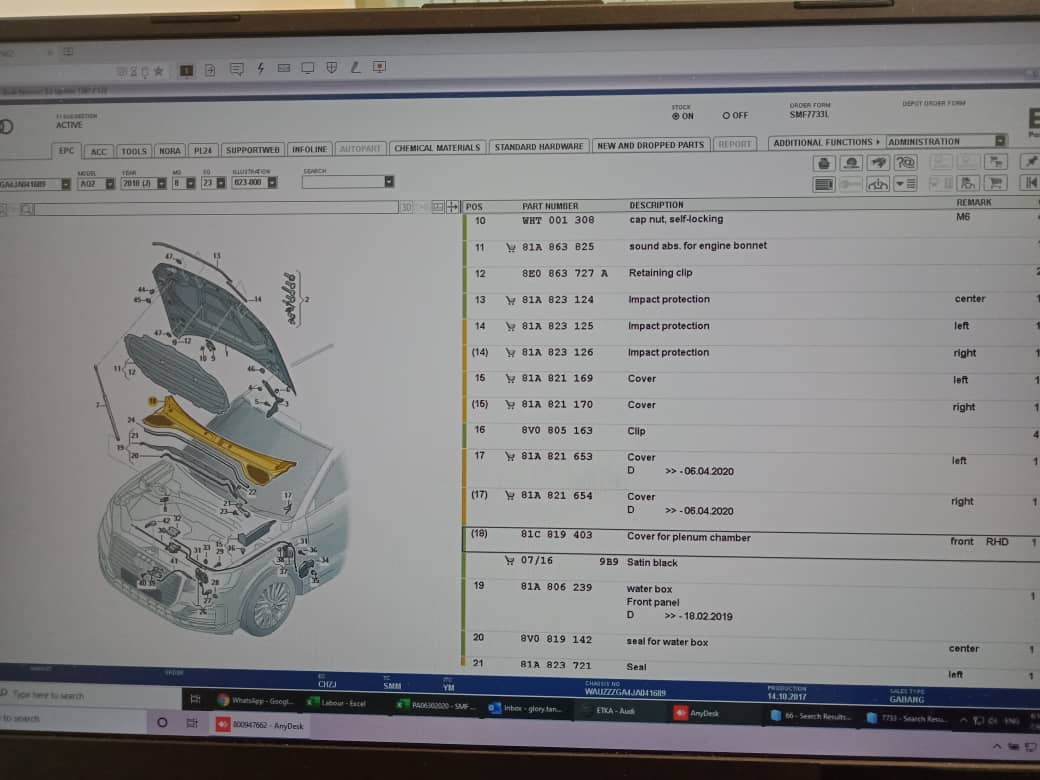Select the Stock OFF radio button
The width and height of the screenshot is (1040, 780).
(x=726, y=116)
